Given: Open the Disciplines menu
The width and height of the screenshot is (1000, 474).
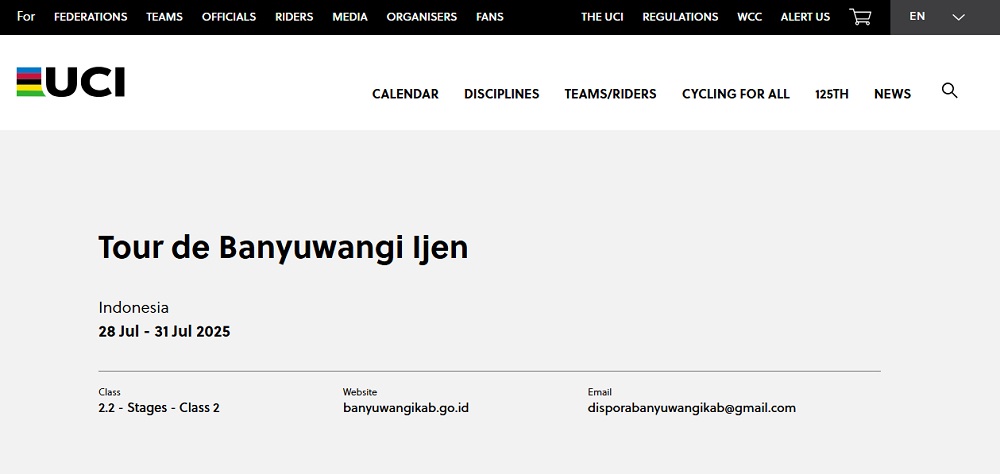Looking at the screenshot, I should pos(502,94).
